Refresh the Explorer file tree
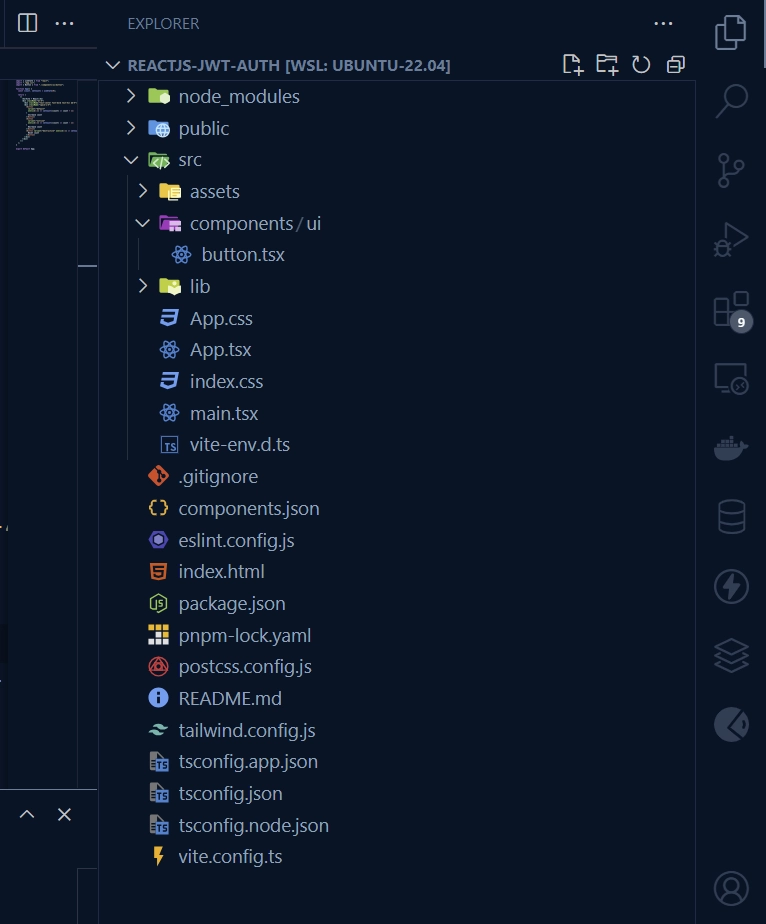 (641, 65)
